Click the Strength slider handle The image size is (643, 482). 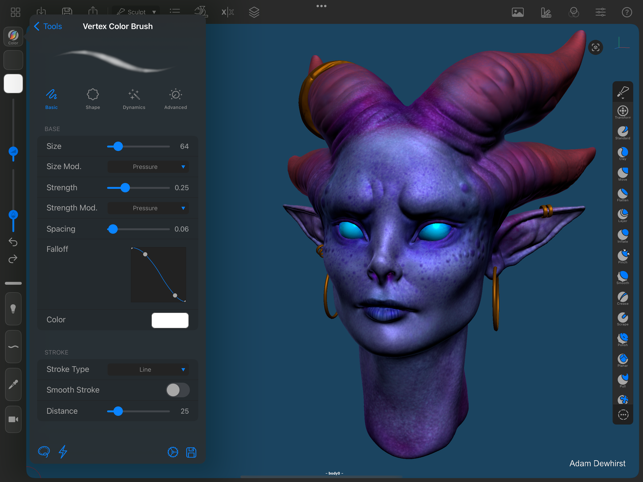click(125, 188)
